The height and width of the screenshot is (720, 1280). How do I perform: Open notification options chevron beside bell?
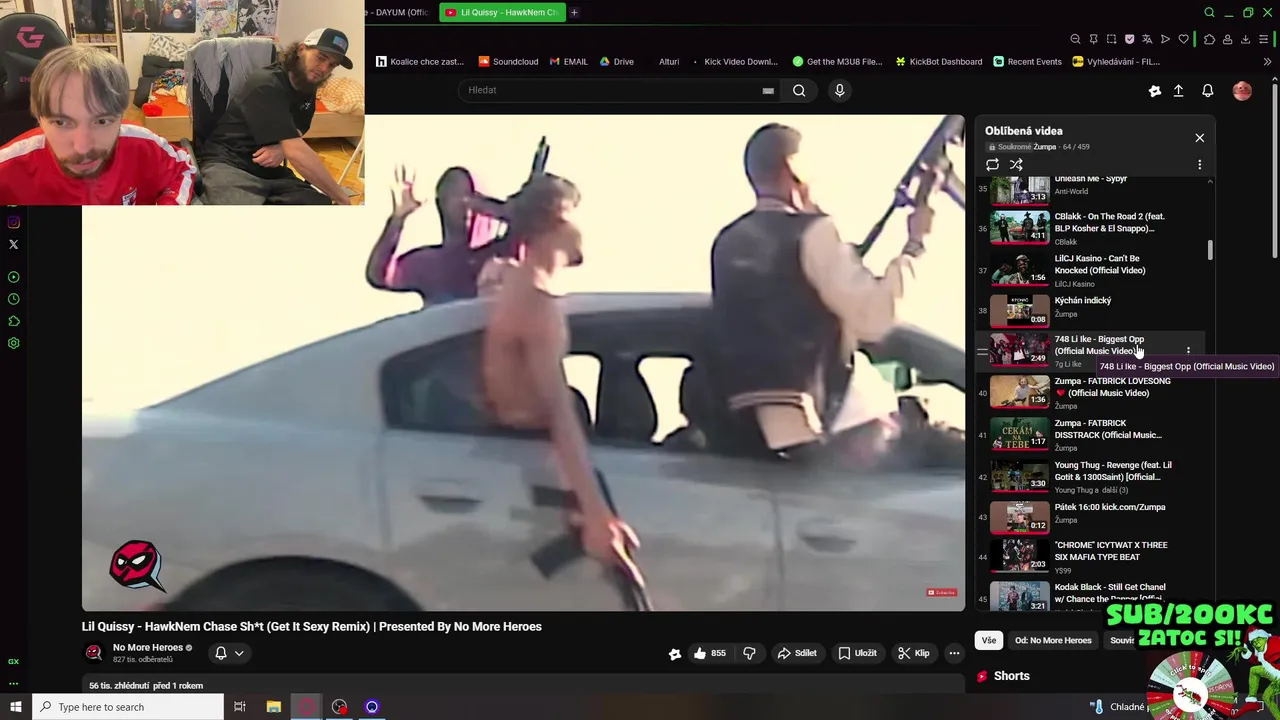pos(239,653)
